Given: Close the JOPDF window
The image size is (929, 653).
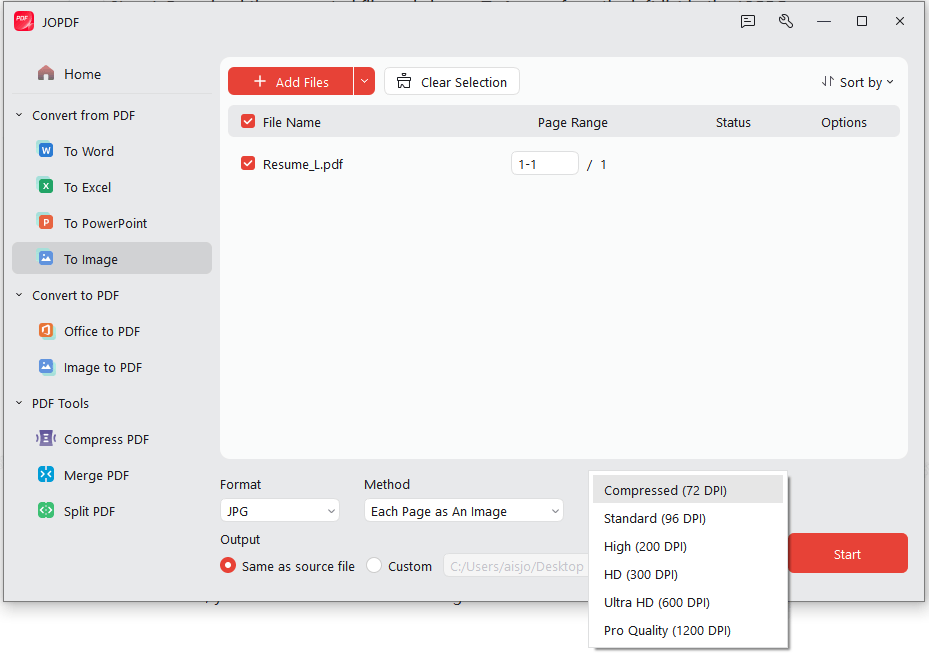Looking at the screenshot, I should pyautogui.click(x=899, y=21).
